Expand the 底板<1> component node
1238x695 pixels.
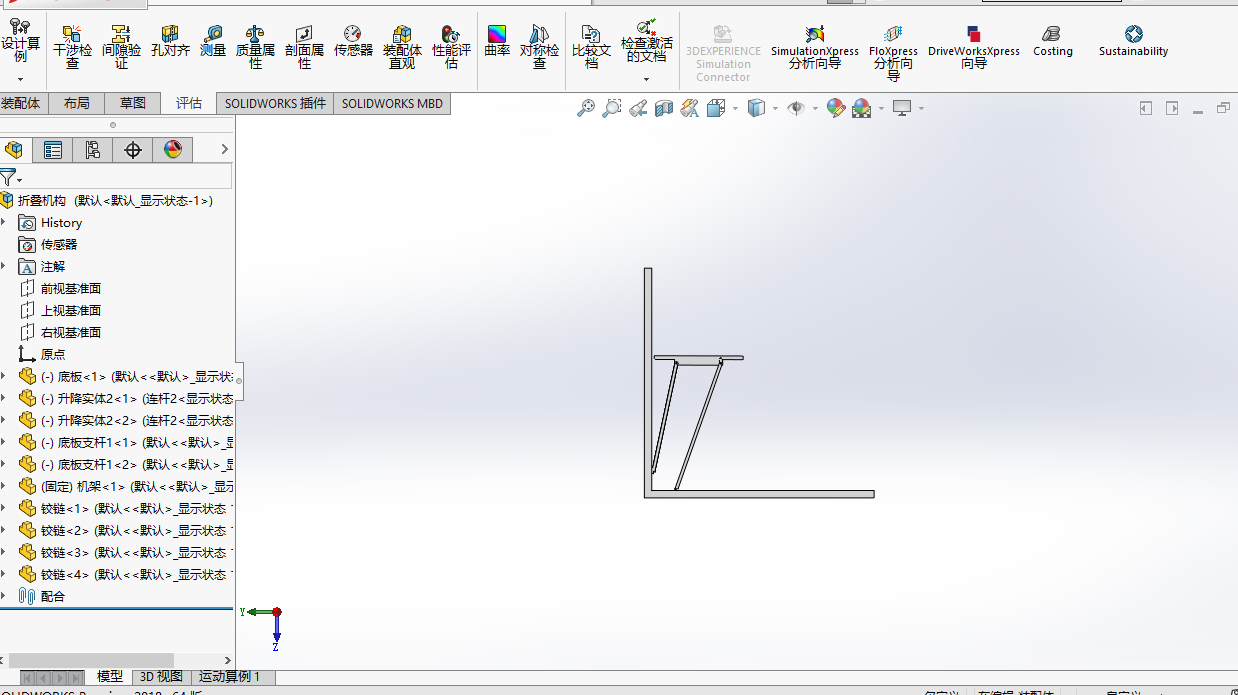pos(4,376)
